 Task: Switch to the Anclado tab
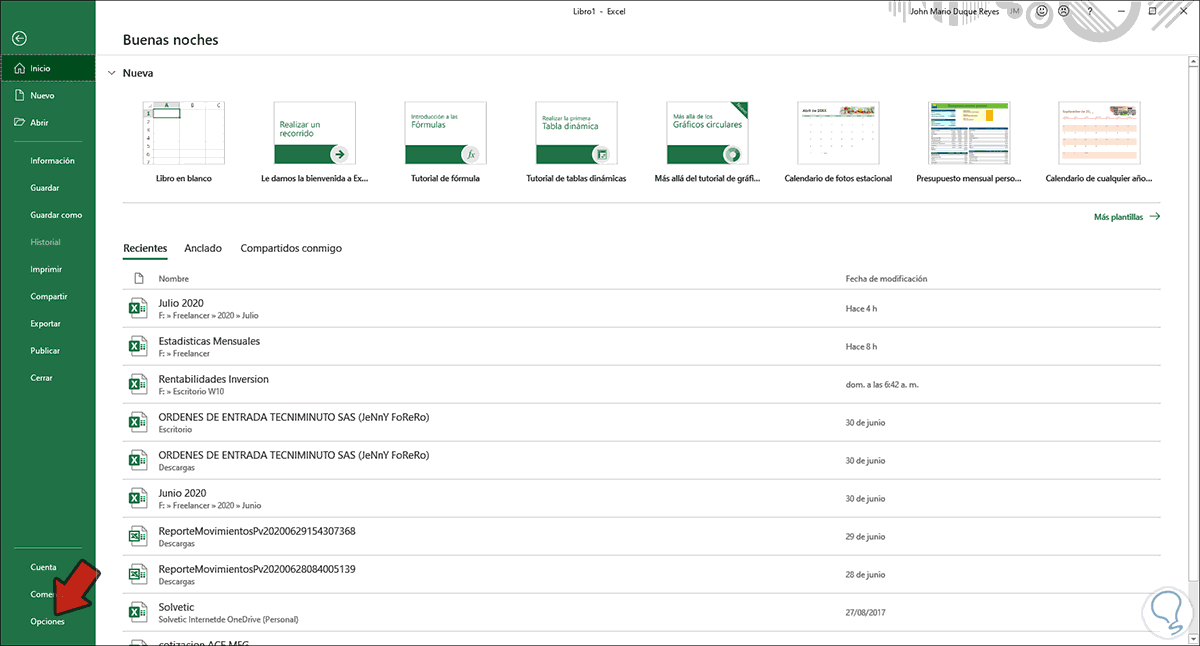tap(203, 248)
